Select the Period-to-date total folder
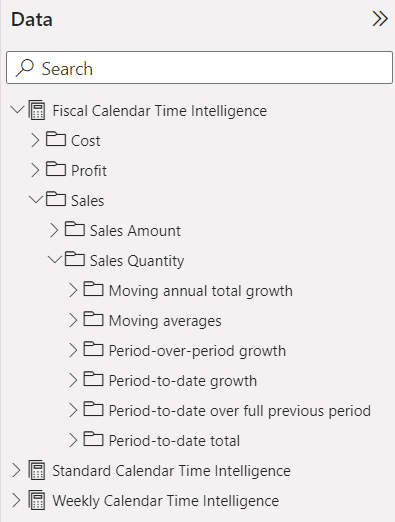Viewport: 395px width, 522px height. 174,441
